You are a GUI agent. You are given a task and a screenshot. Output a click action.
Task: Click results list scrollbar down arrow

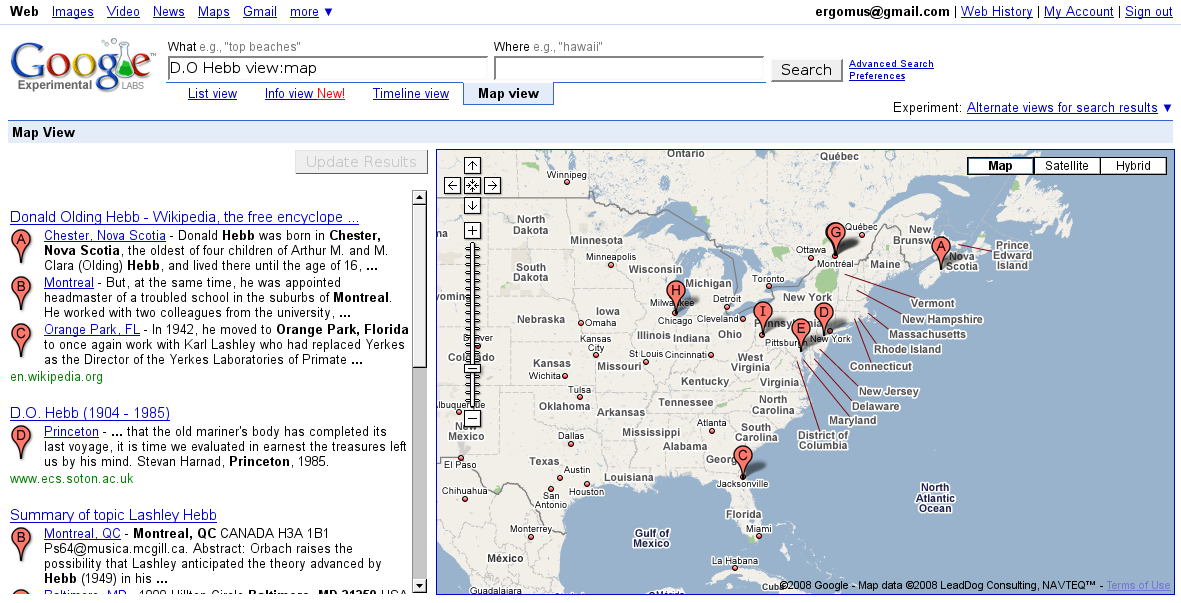tap(420, 586)
